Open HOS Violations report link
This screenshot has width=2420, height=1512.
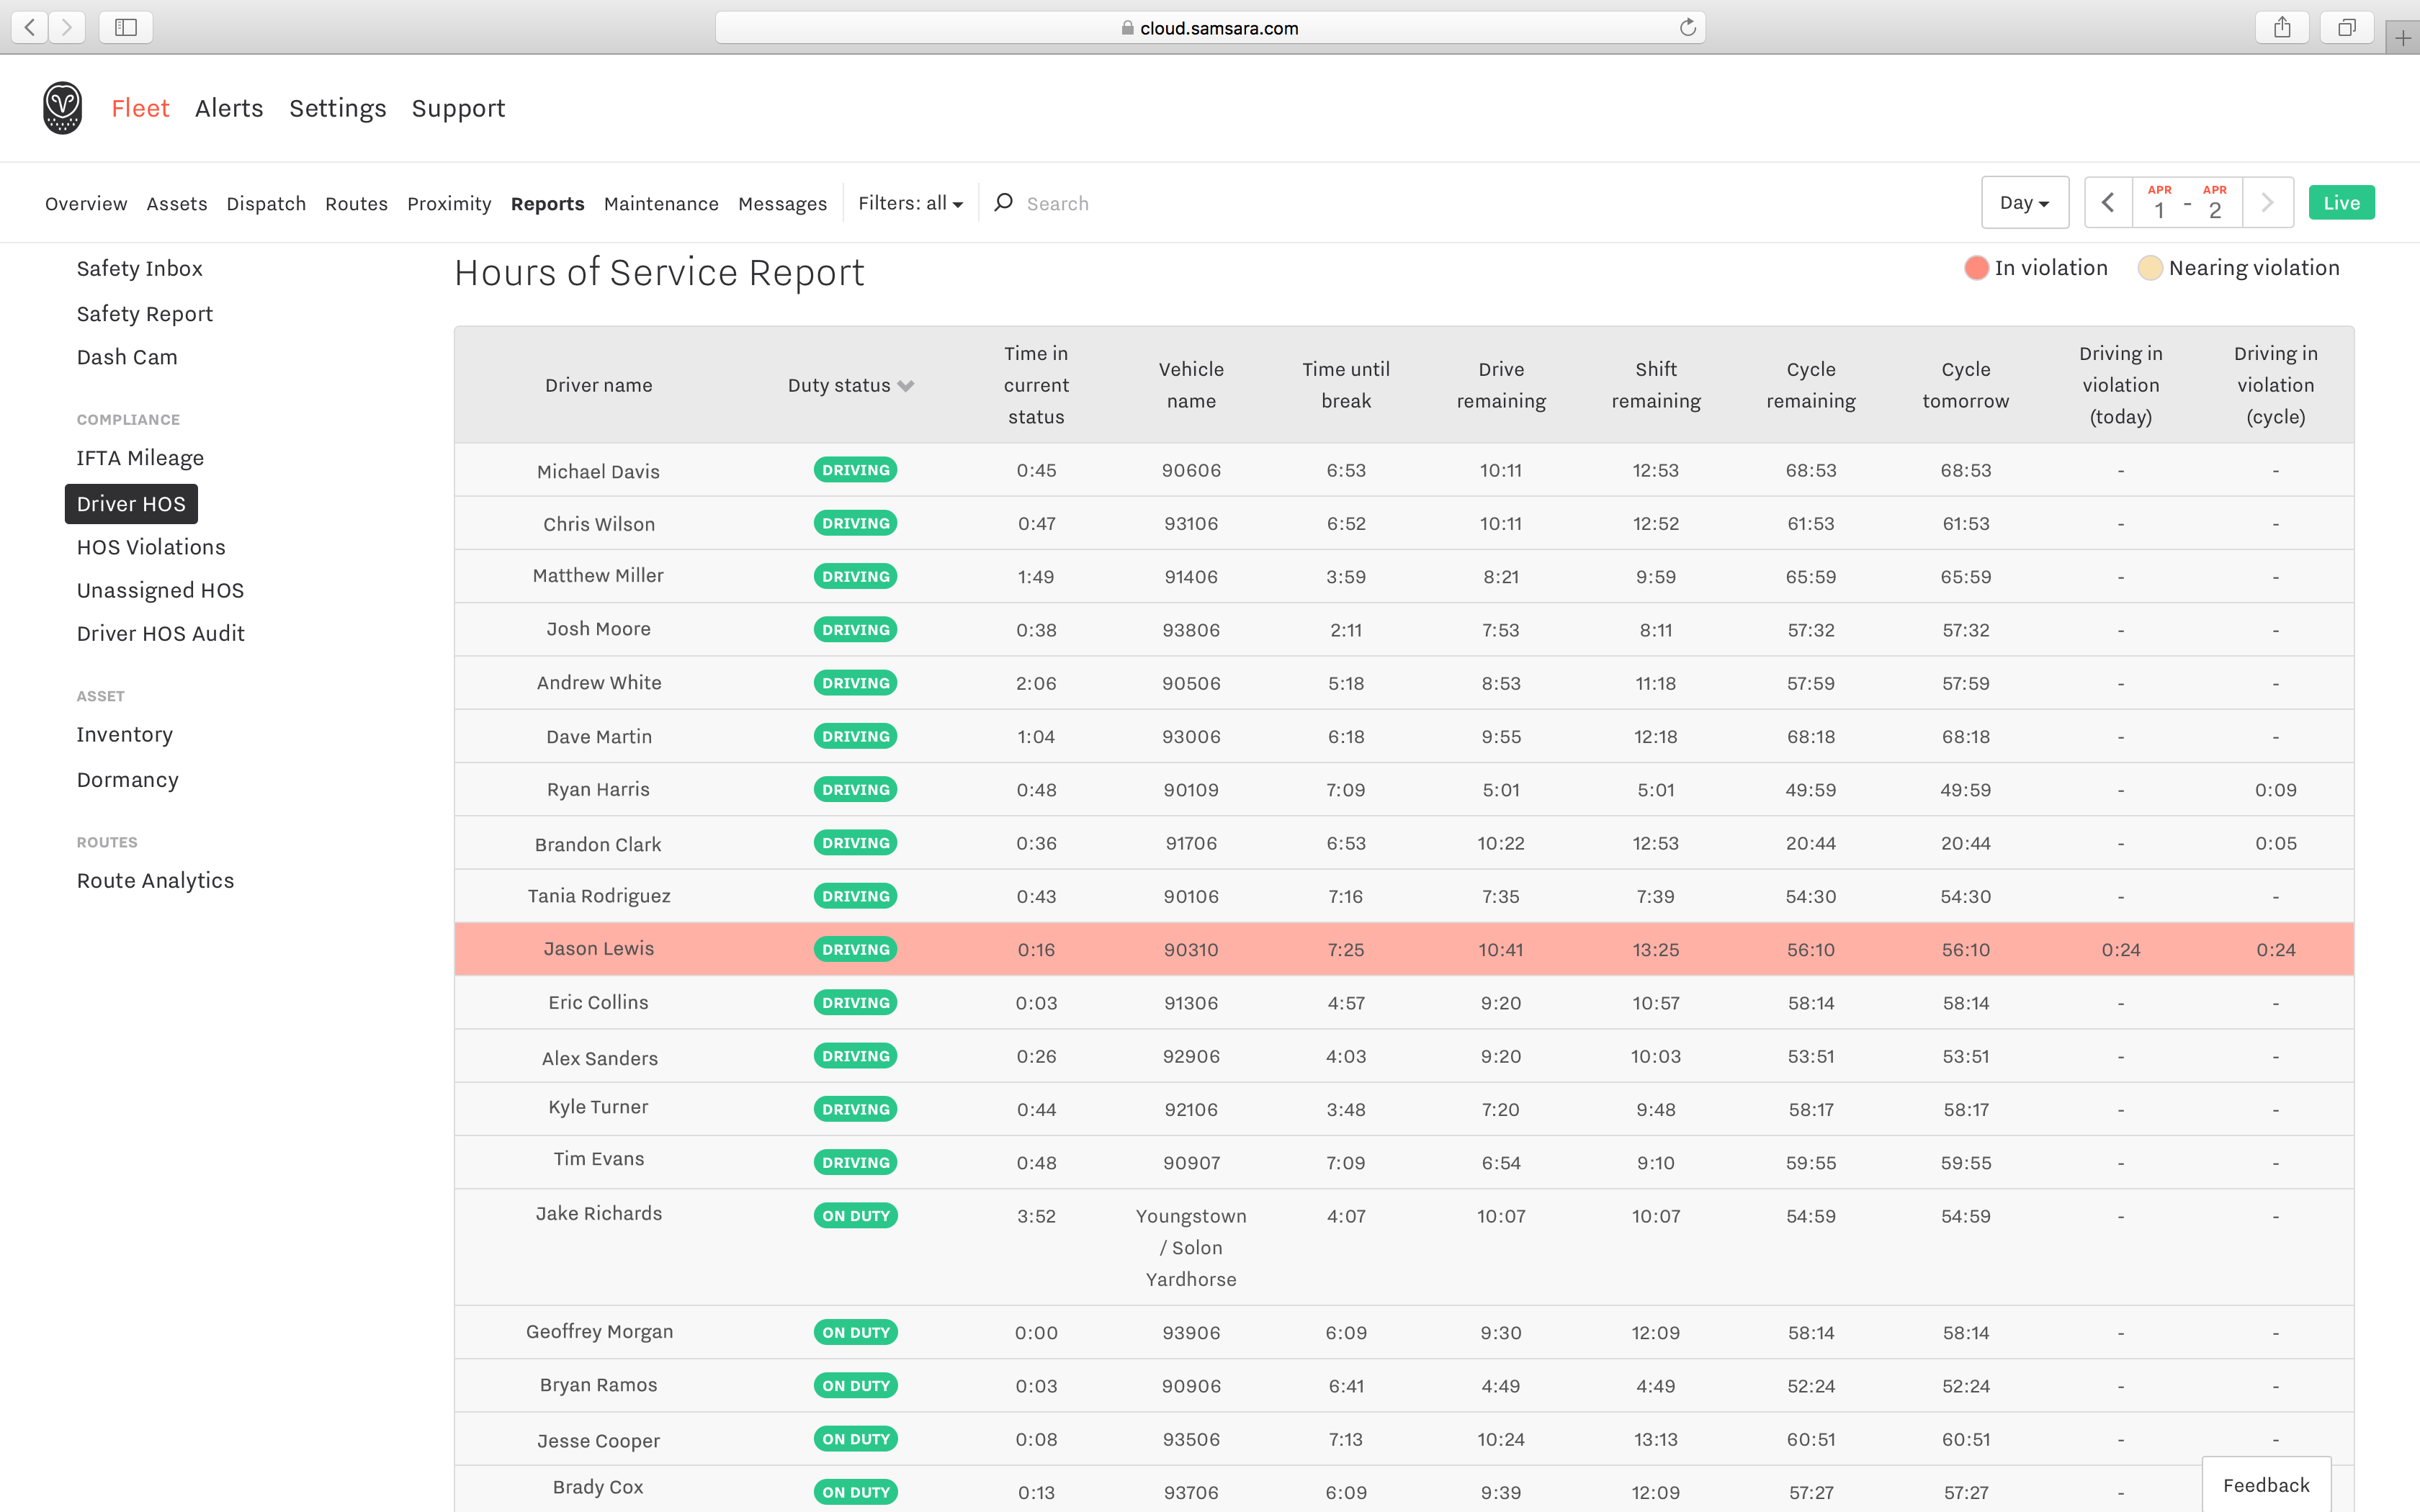pos(151,547)
